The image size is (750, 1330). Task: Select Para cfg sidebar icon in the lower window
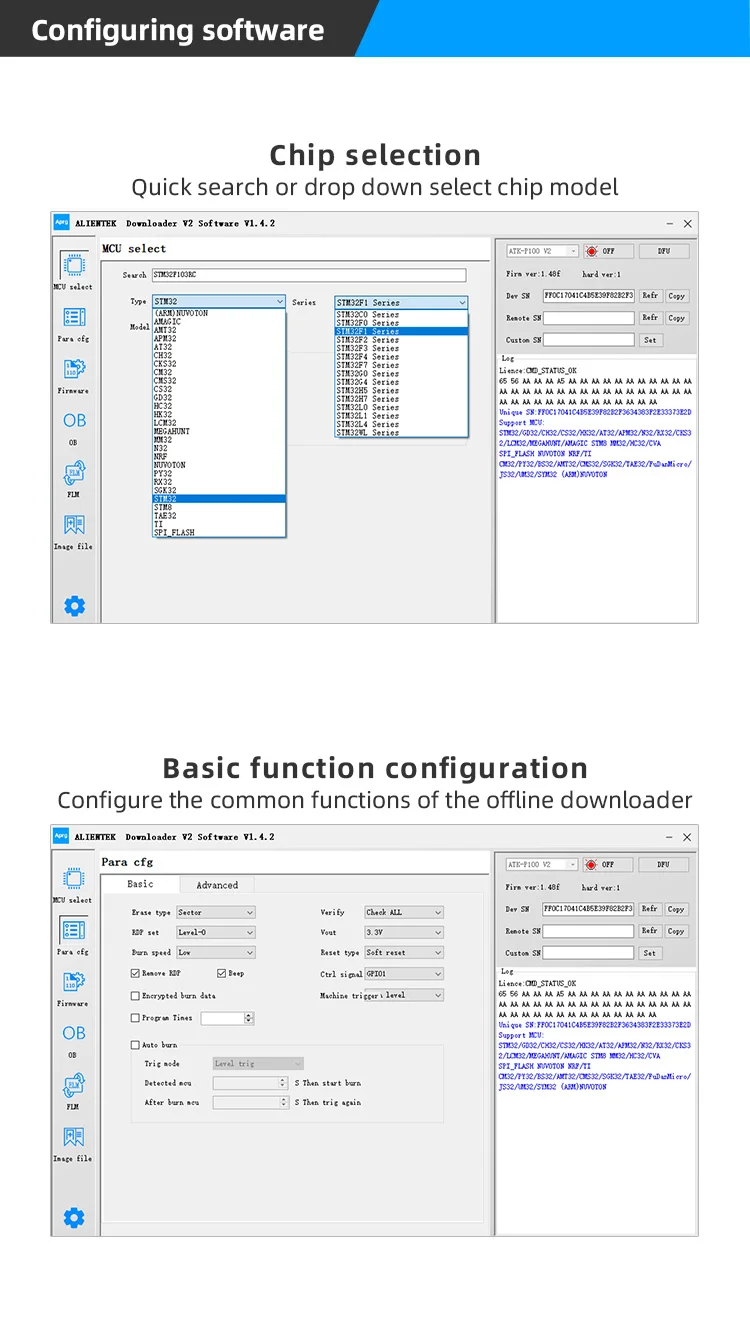tap(74, 931)
